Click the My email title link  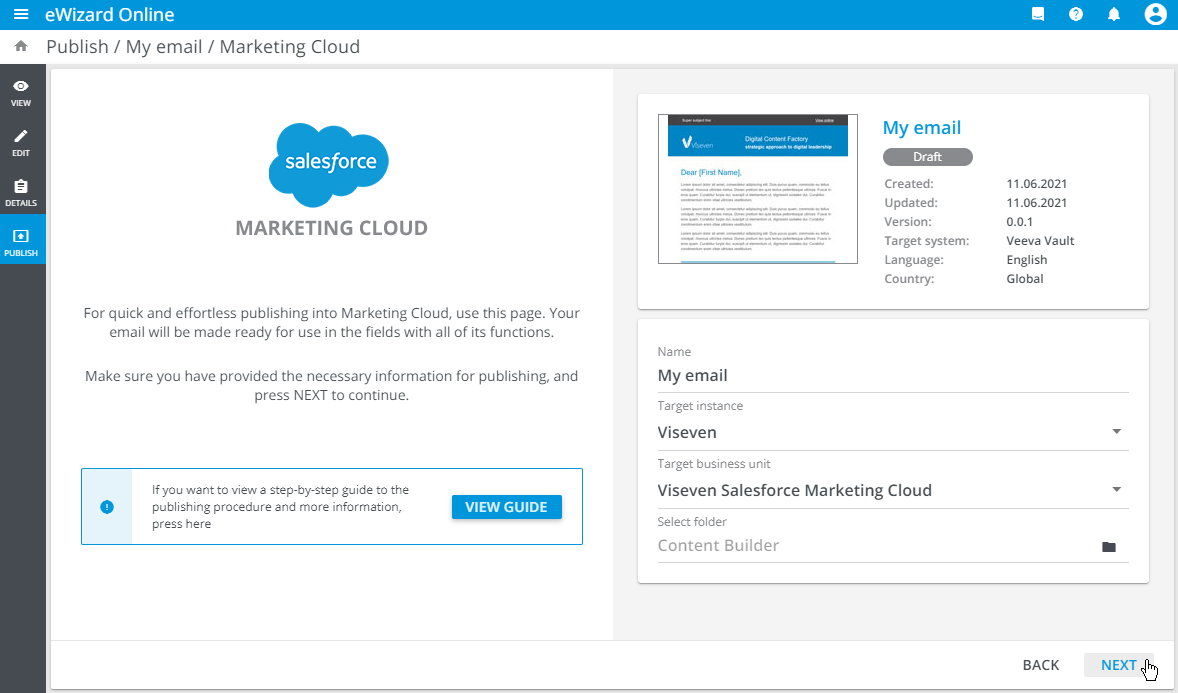pyautogui.click(x=921, y=128)
